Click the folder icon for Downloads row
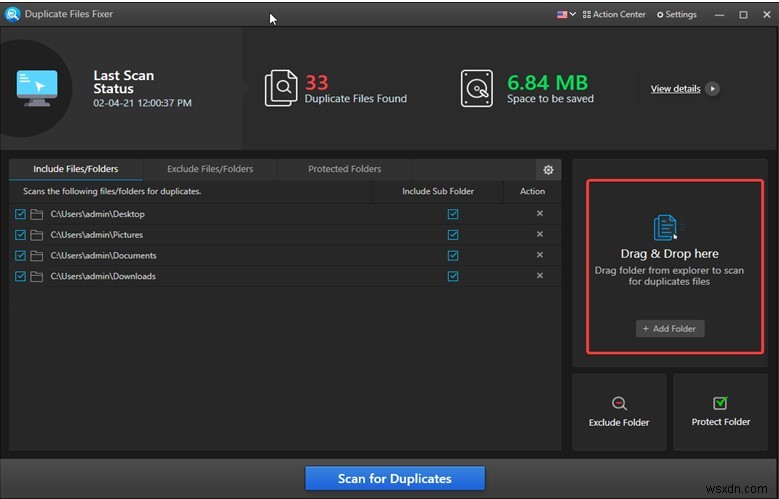779x499 pixels. 36,277
